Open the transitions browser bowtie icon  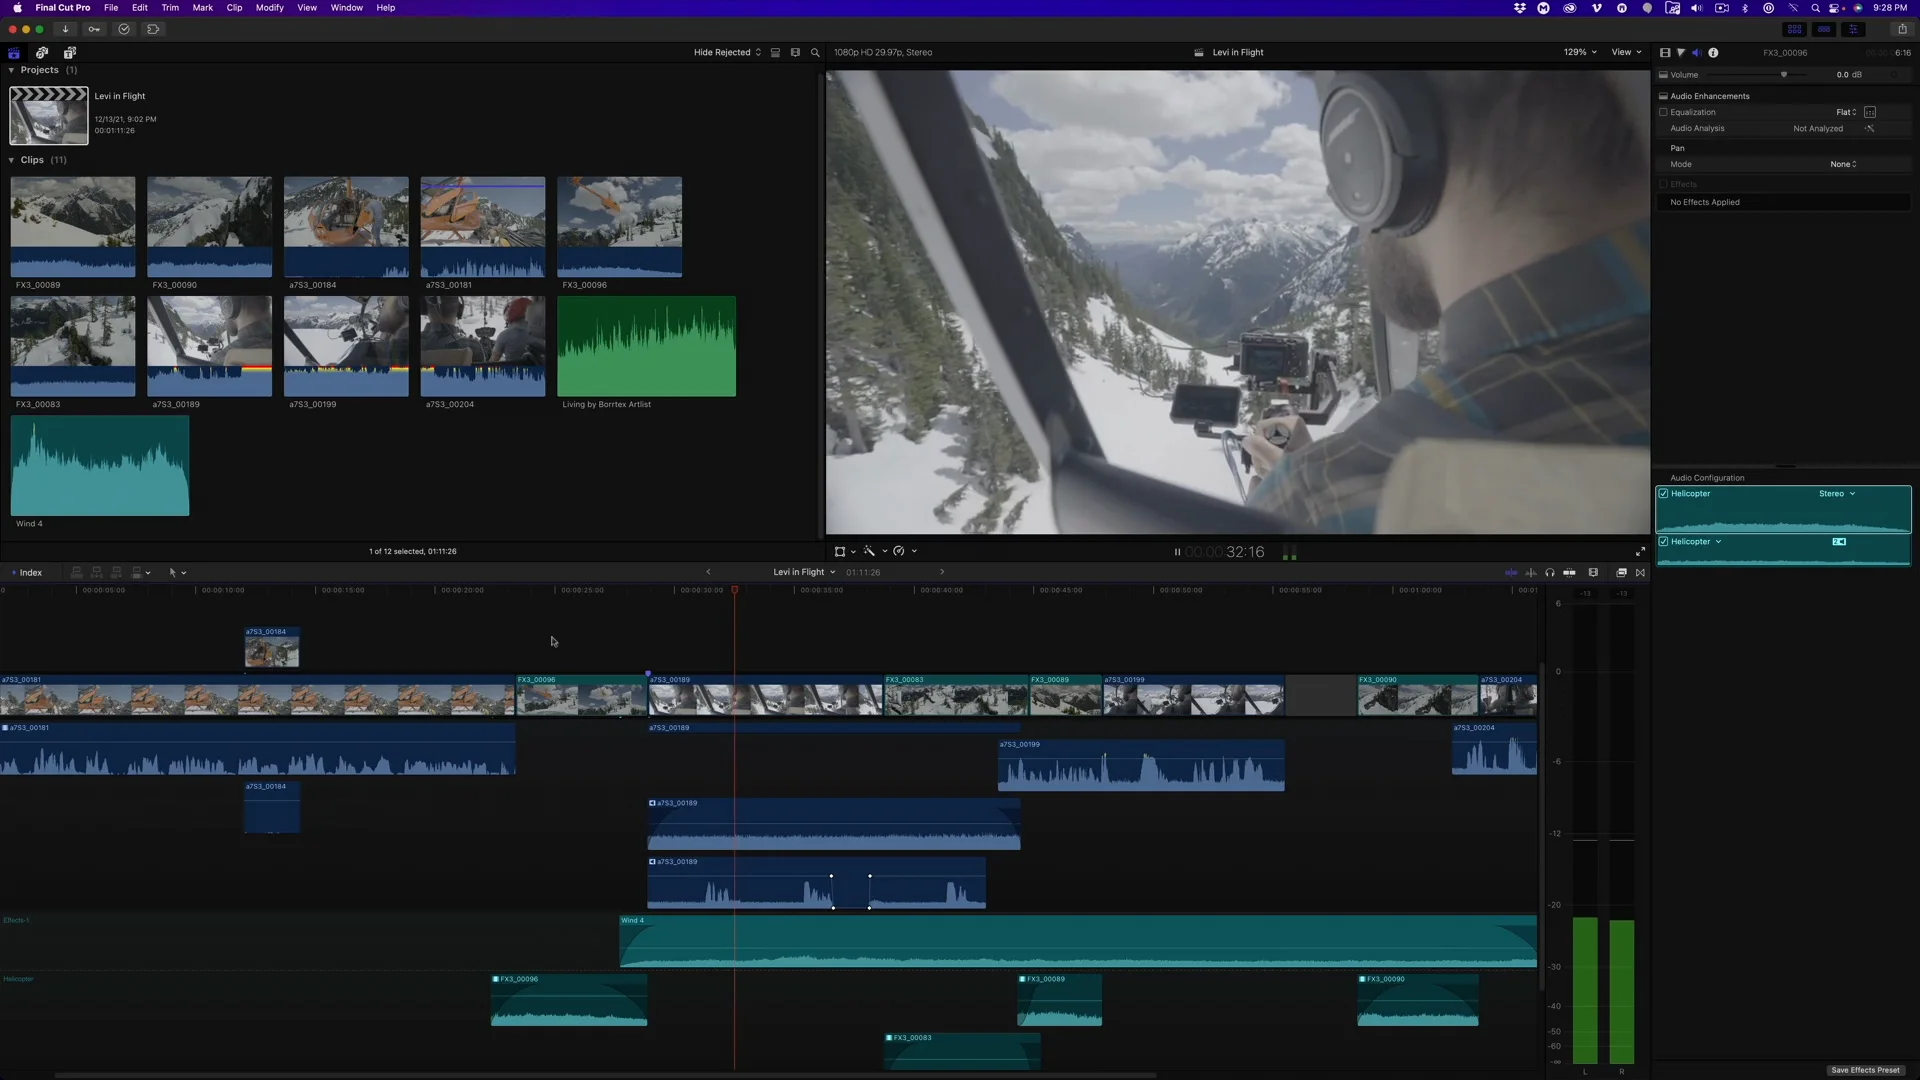click(x=1640, y=573)
